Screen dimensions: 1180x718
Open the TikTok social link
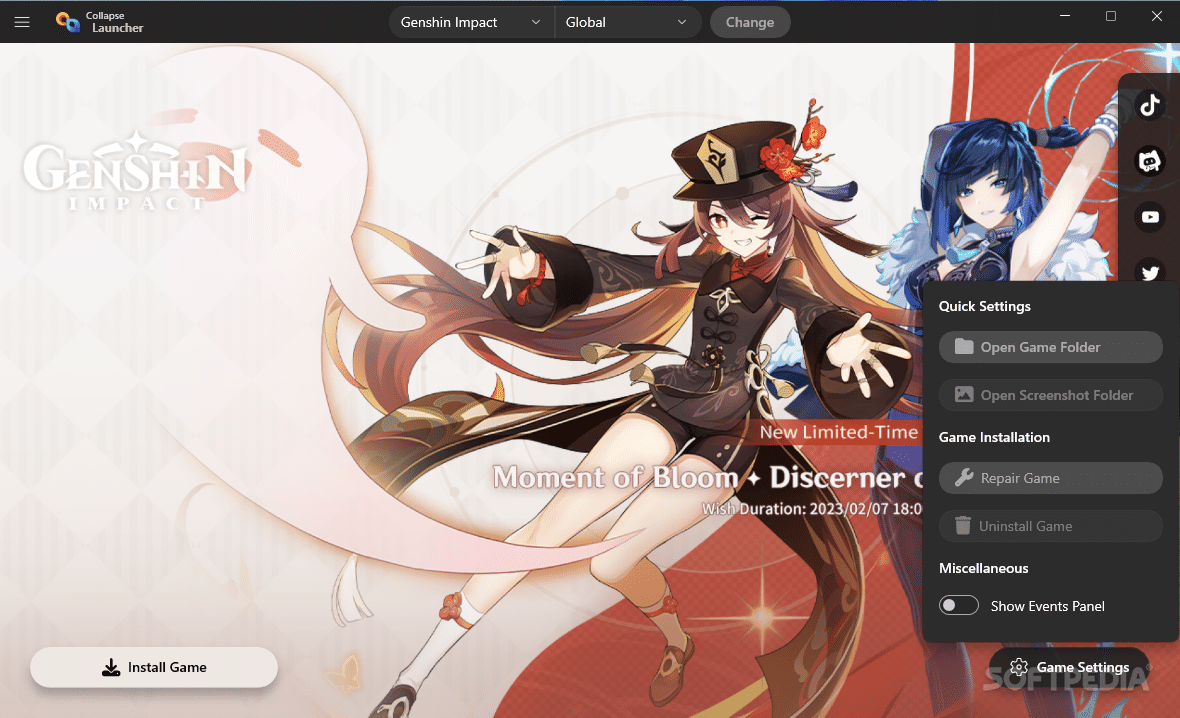(1149, 105)
